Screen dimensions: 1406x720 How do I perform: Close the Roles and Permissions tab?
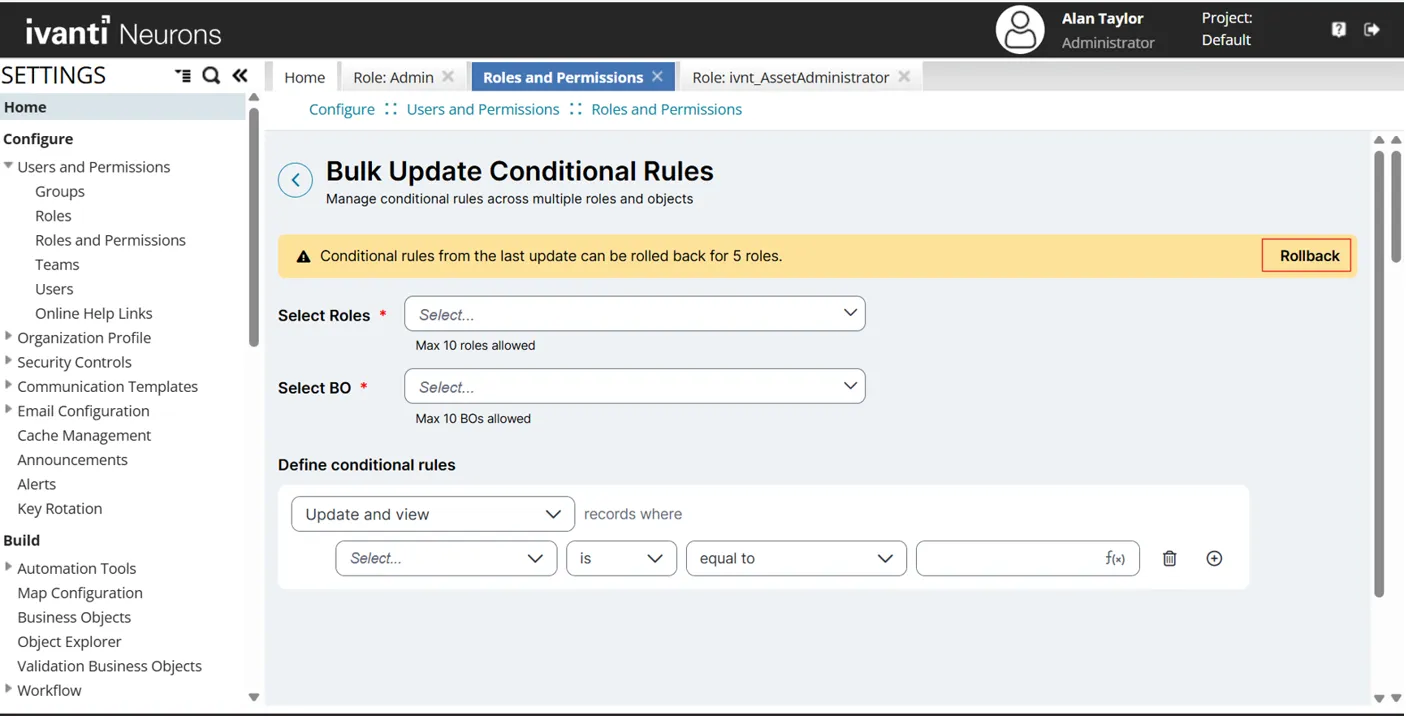point(657,77)
